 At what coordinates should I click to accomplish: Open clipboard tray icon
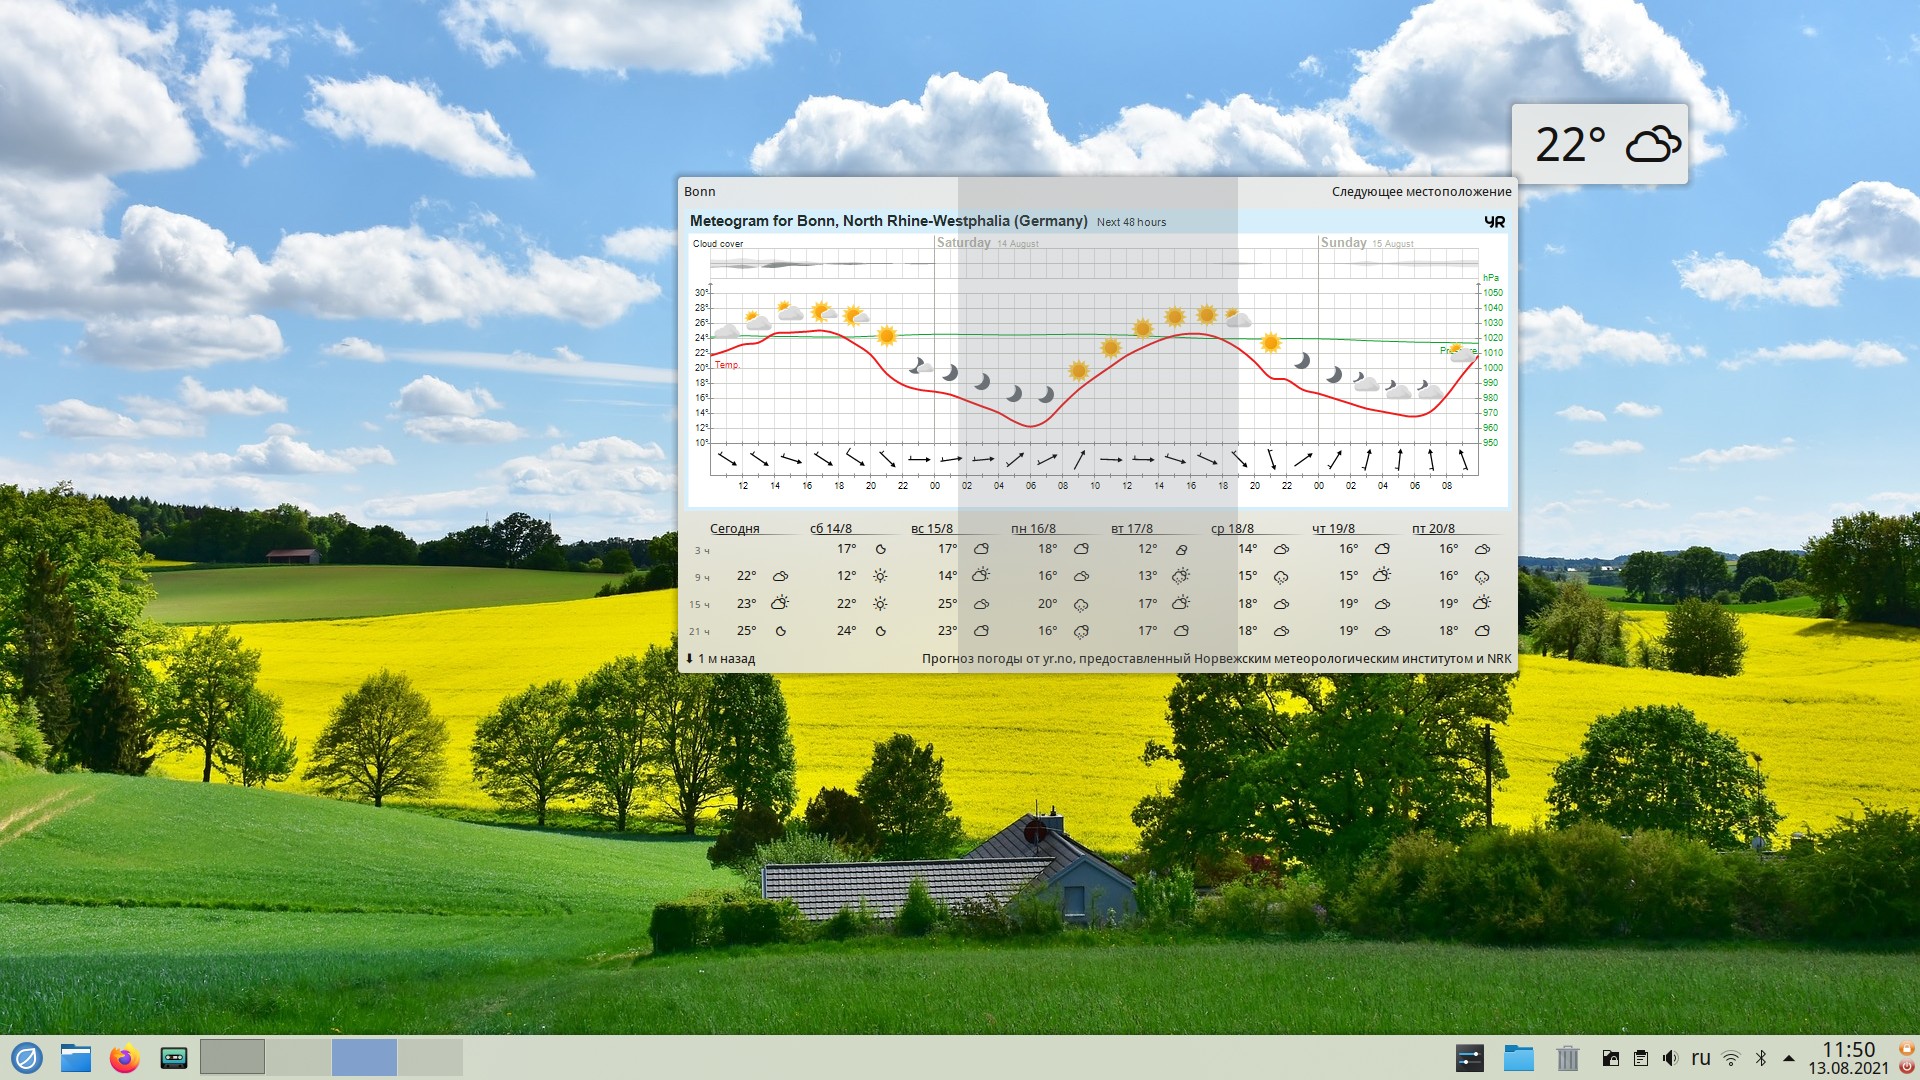(1641, 1058)
